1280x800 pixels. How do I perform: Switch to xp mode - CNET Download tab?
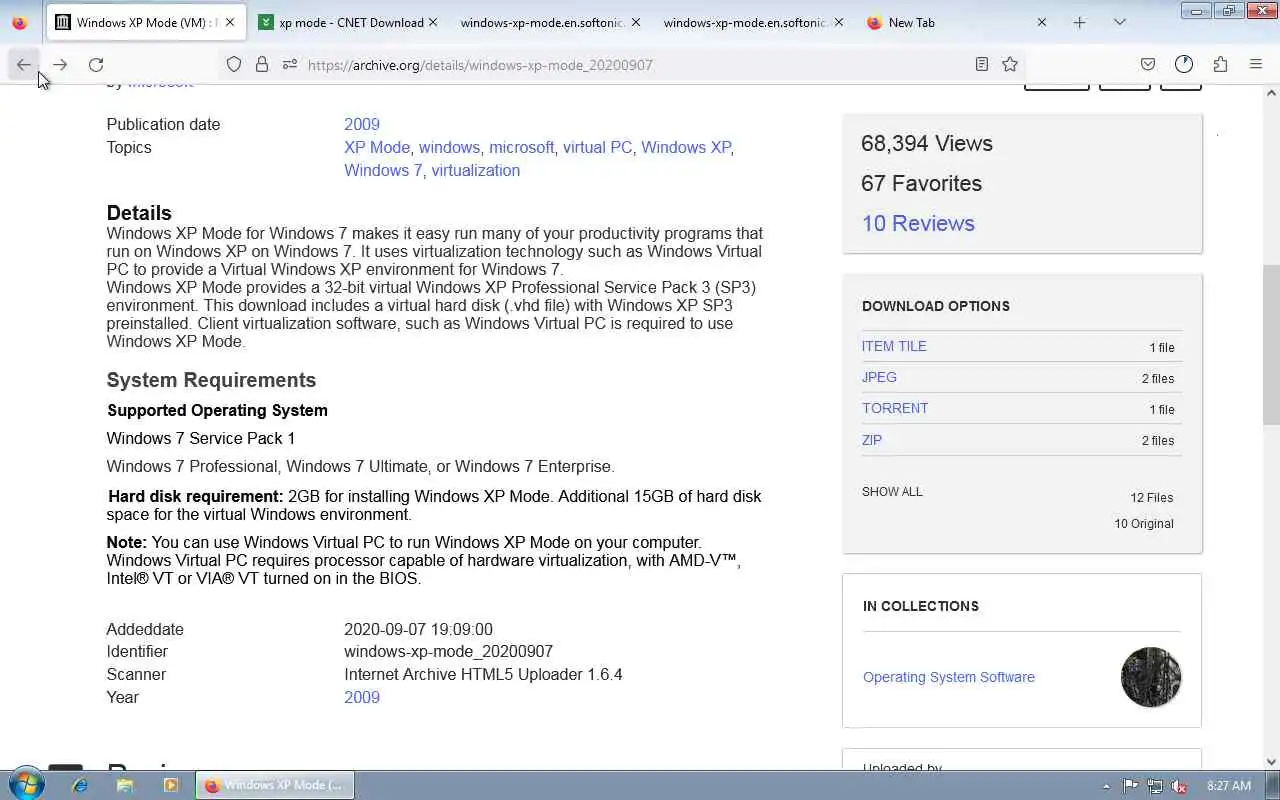tap(347, 22)
